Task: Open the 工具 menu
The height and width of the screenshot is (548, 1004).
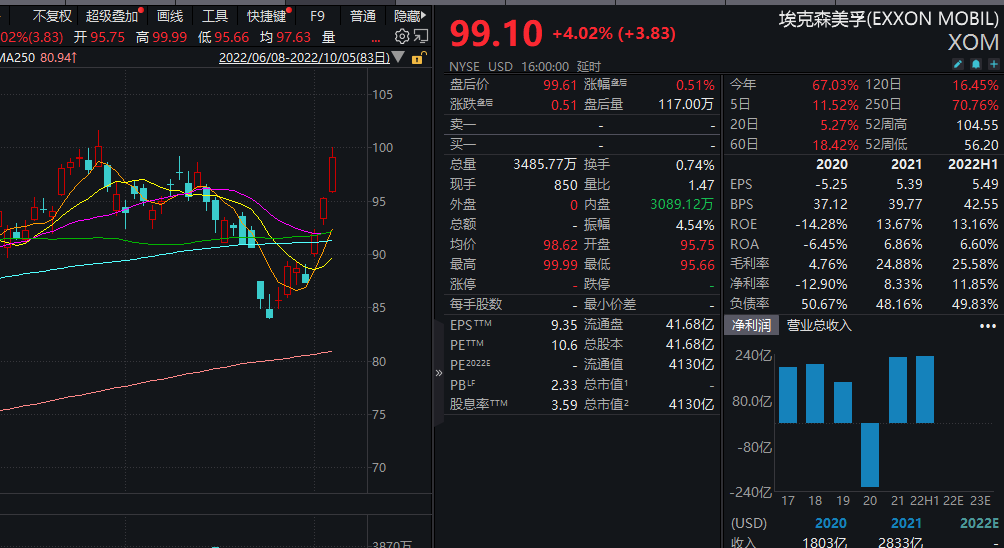Action: tap(215, 16)
